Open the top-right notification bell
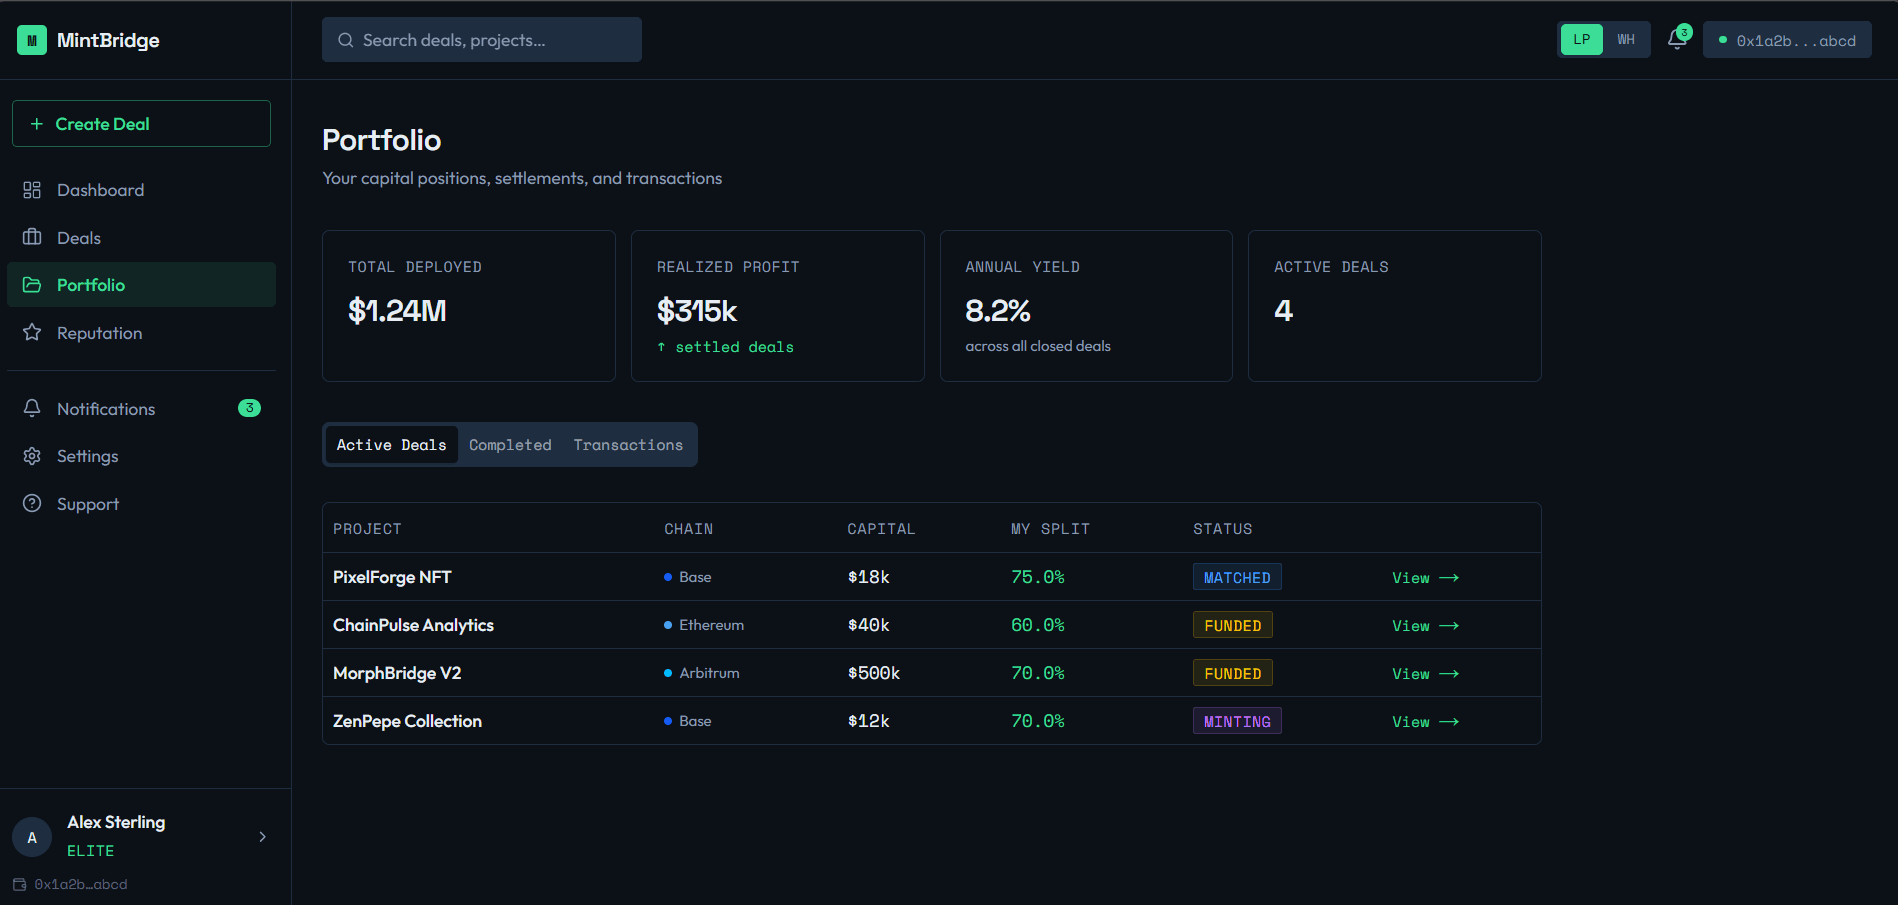This screenshot has width=1898, height=905. [x=1678, y=39]
